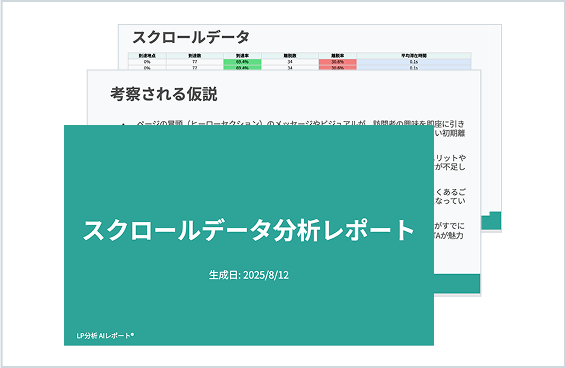Click the 到達率 table column header
The height and width of the screenshot is (368, 566).
242,56
